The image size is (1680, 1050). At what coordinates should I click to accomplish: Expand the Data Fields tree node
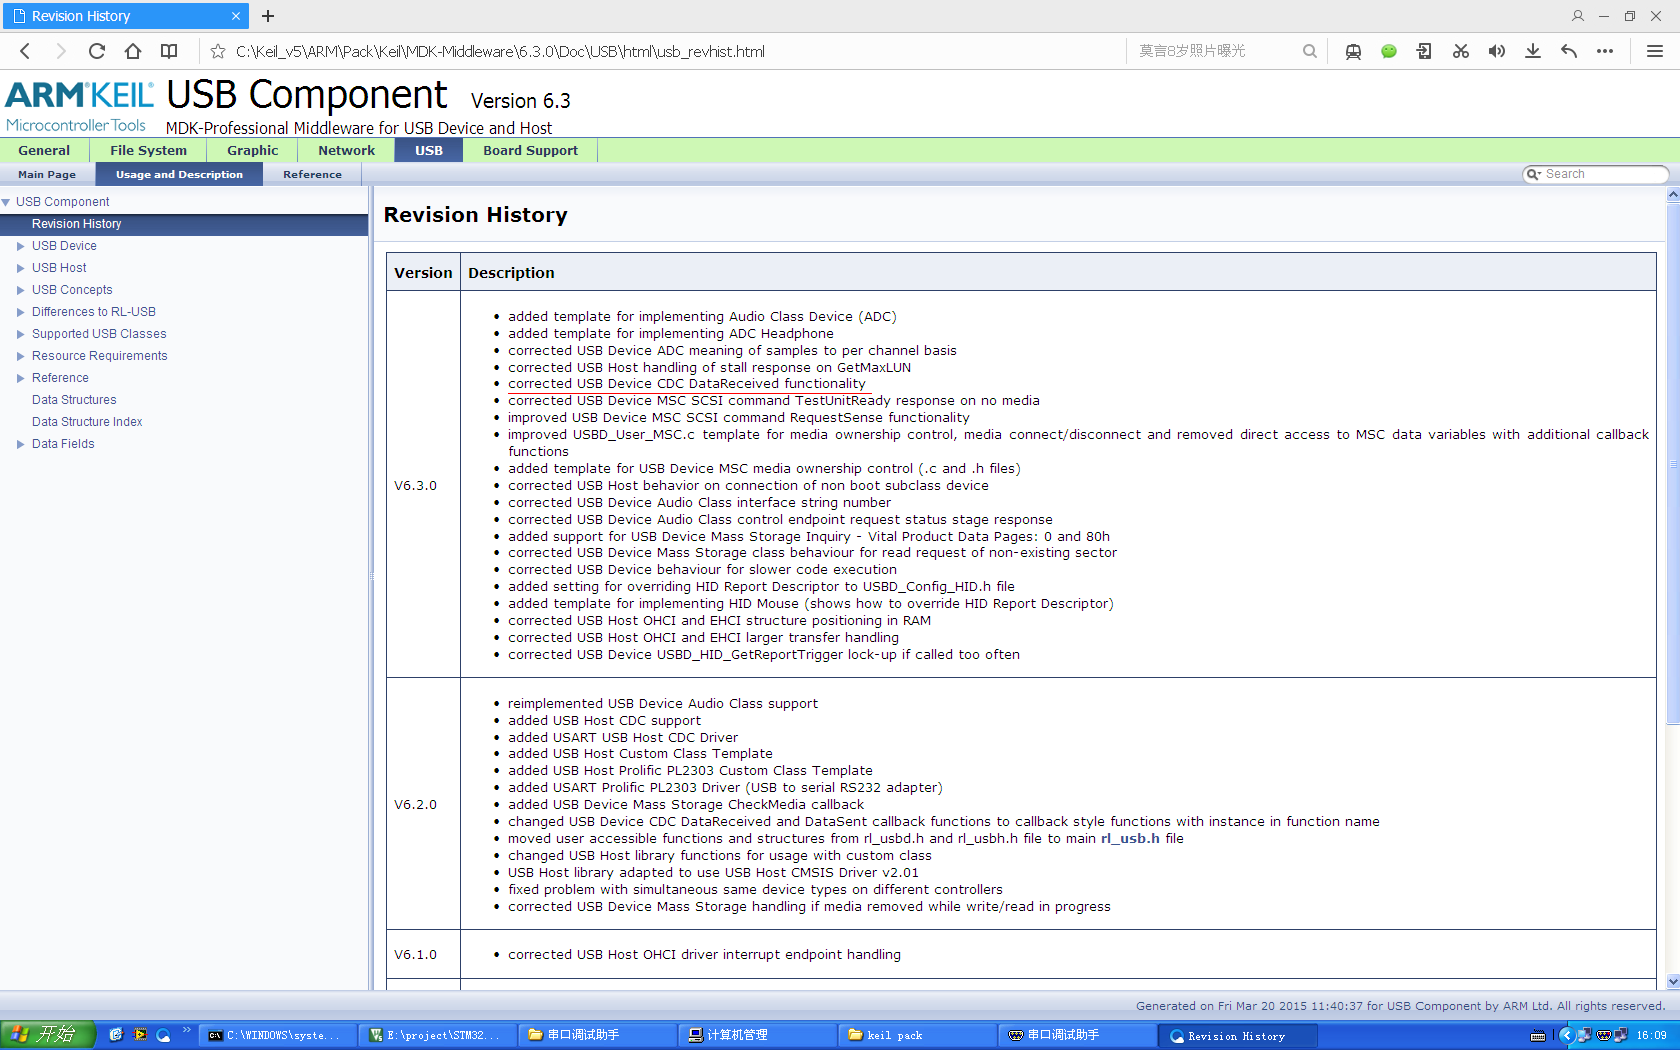(20, 444)
